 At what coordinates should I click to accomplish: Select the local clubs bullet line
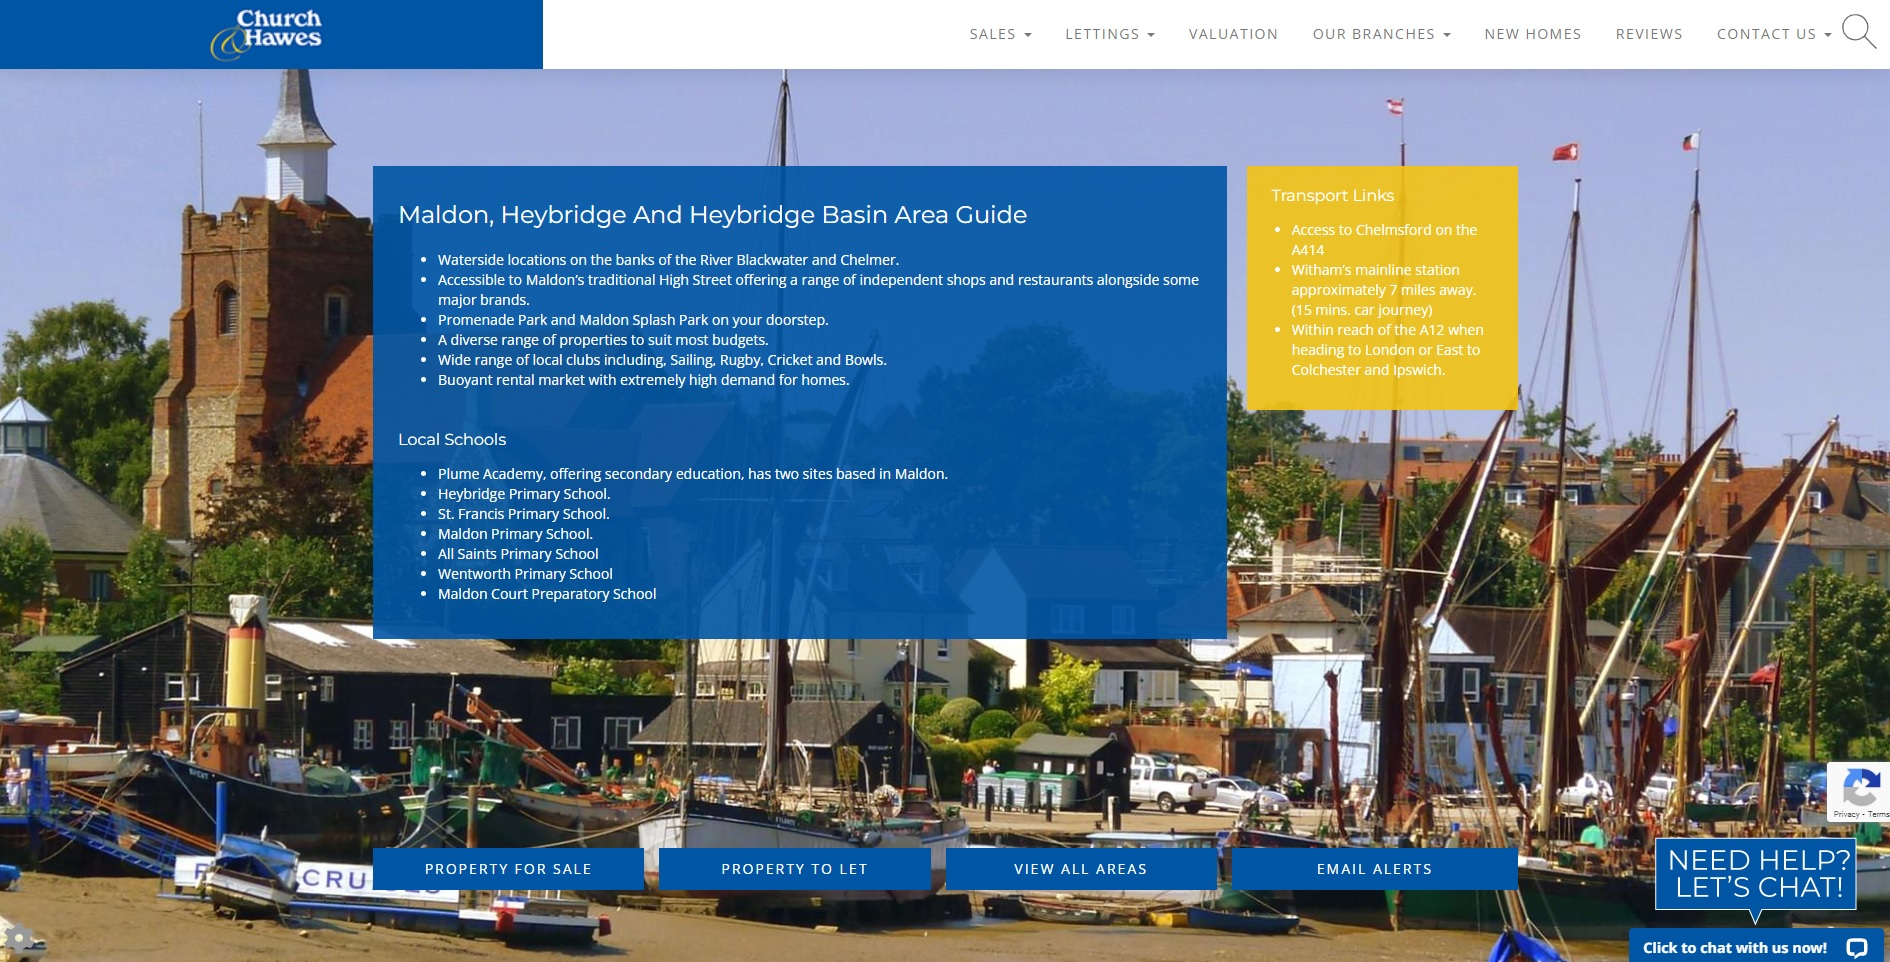click(662, 360)
